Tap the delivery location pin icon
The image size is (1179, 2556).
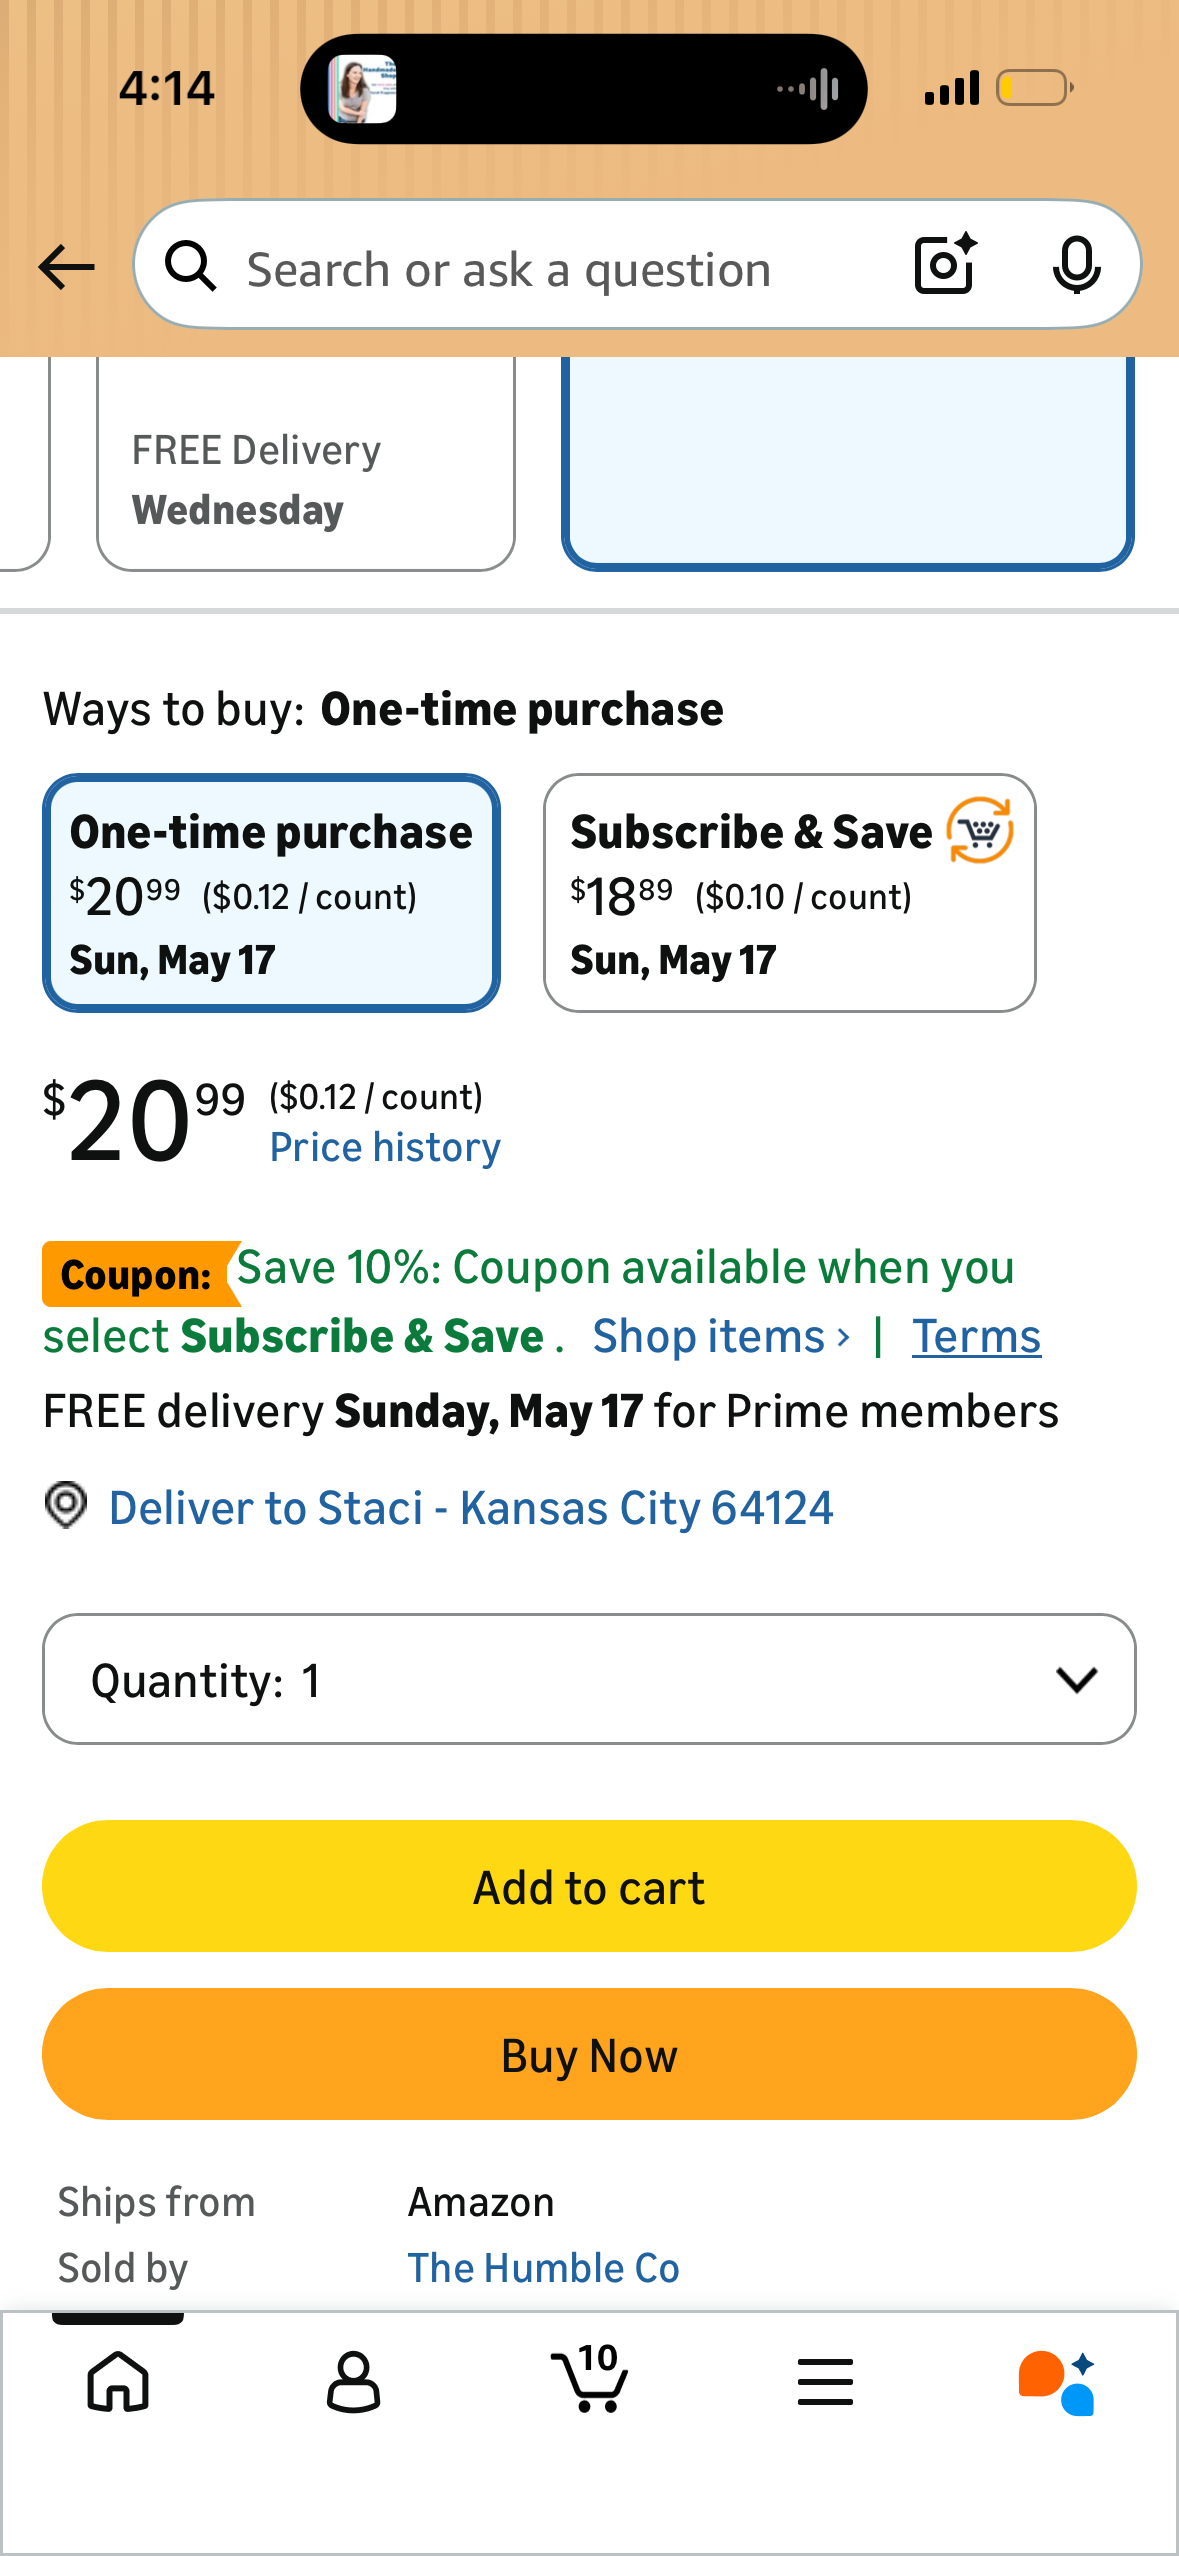point(66,1505)
